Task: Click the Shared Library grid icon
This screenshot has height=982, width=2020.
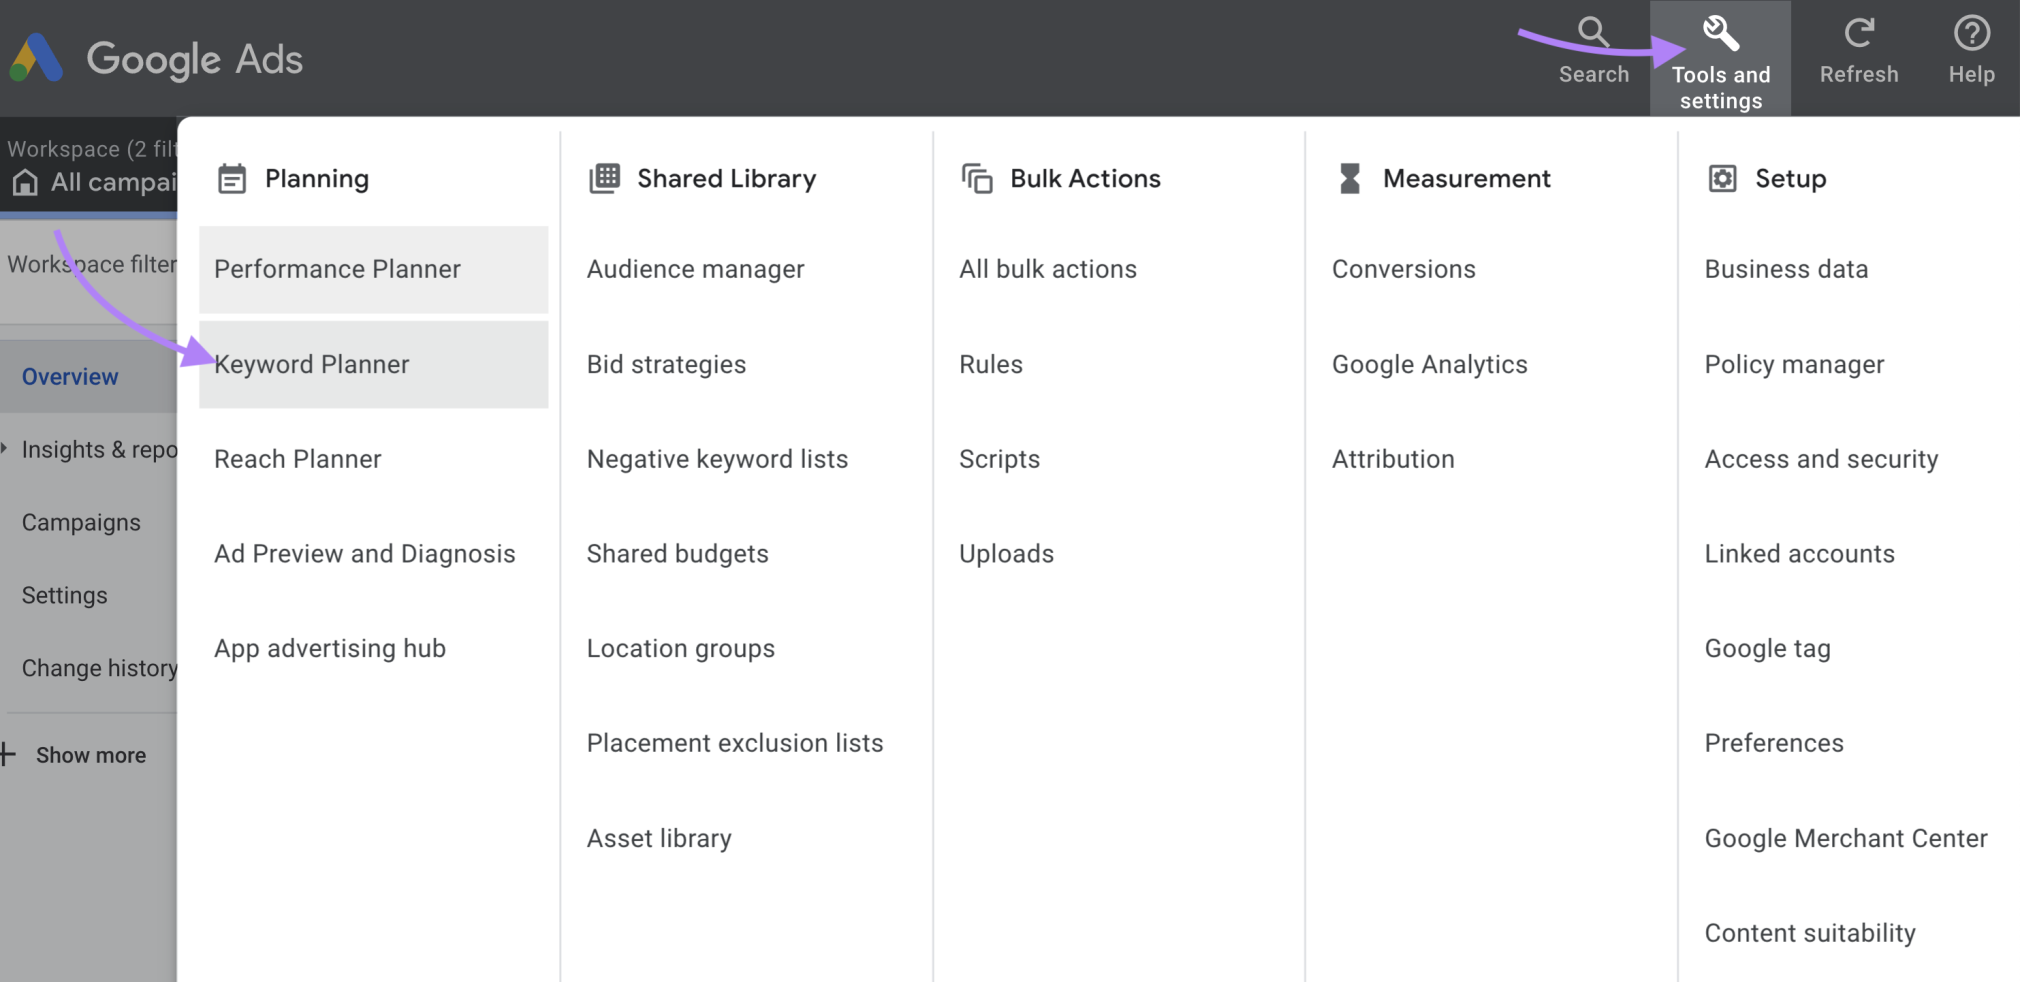Action: pyautogui.click(x=605, y=178)
